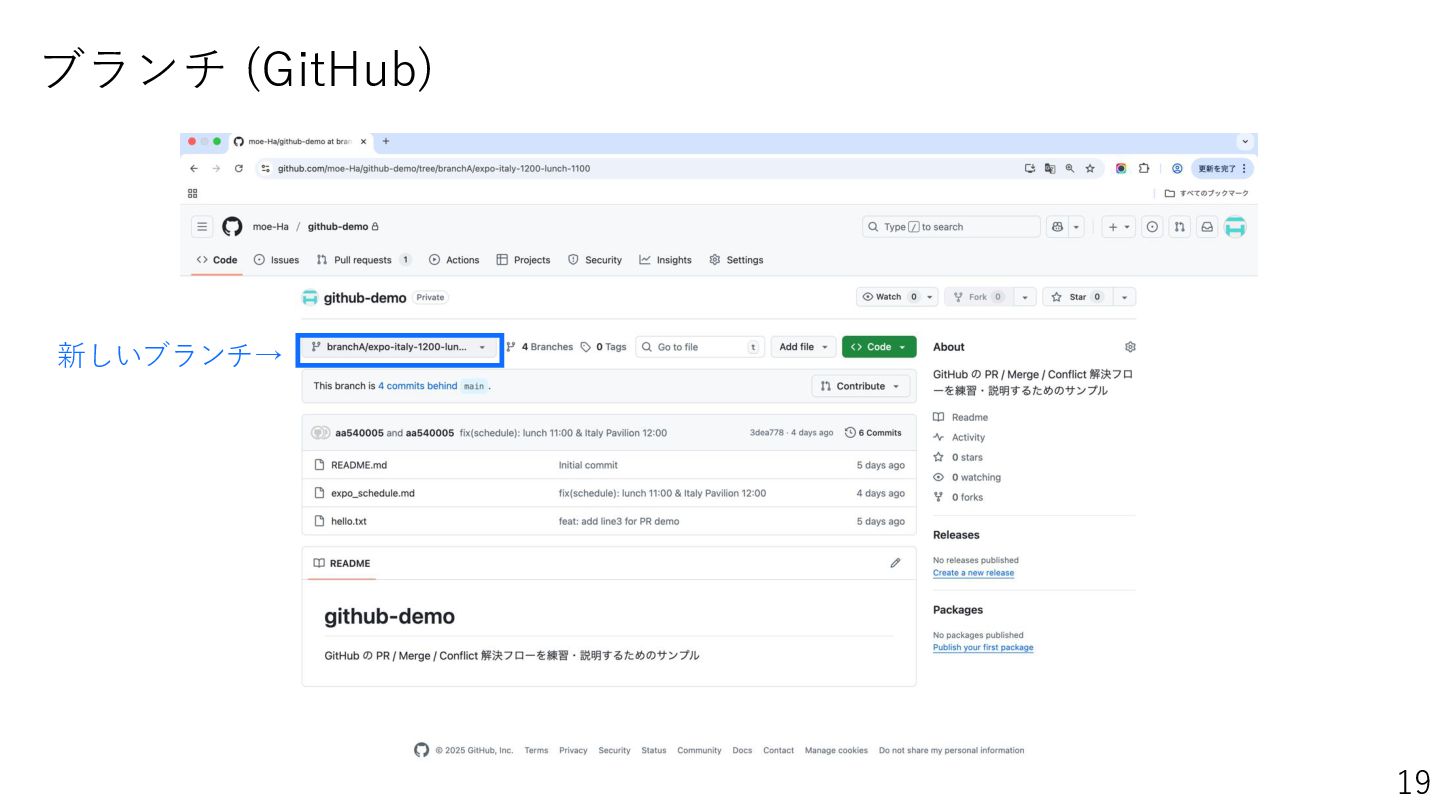Switch to the Security tab

[595, 260]
